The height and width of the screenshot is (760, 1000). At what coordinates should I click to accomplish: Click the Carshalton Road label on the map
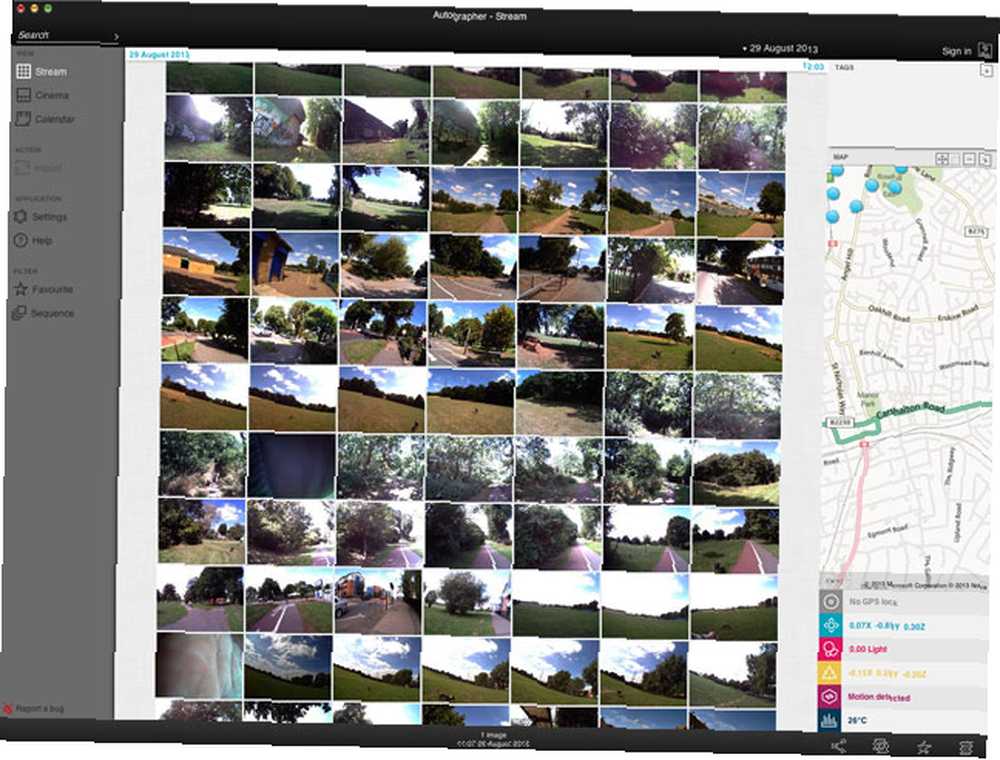910,410
